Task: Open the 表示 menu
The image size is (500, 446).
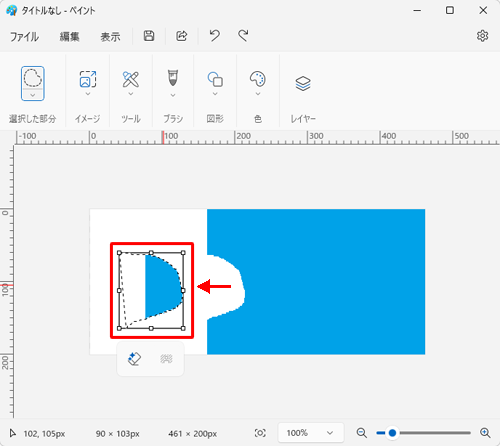Action: click(x=110, y=36)
